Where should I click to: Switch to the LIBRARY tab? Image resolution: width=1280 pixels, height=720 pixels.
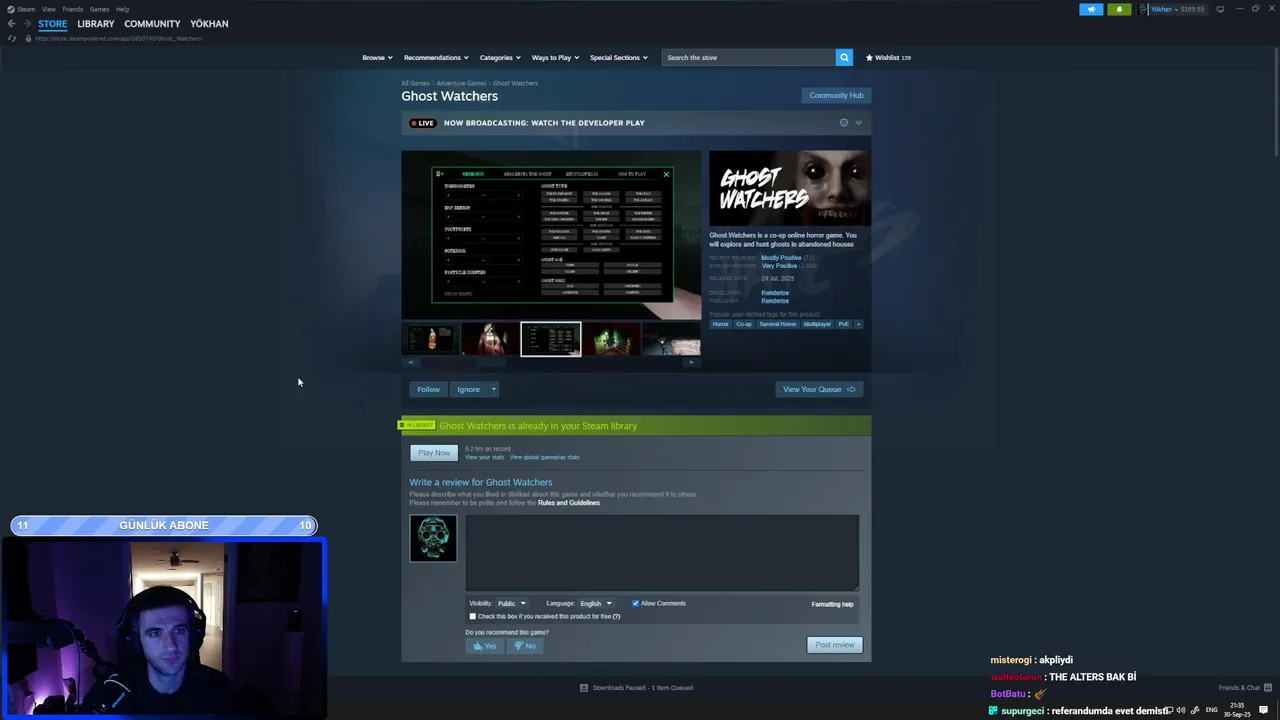pyautogui.click(x=96, y=23)
